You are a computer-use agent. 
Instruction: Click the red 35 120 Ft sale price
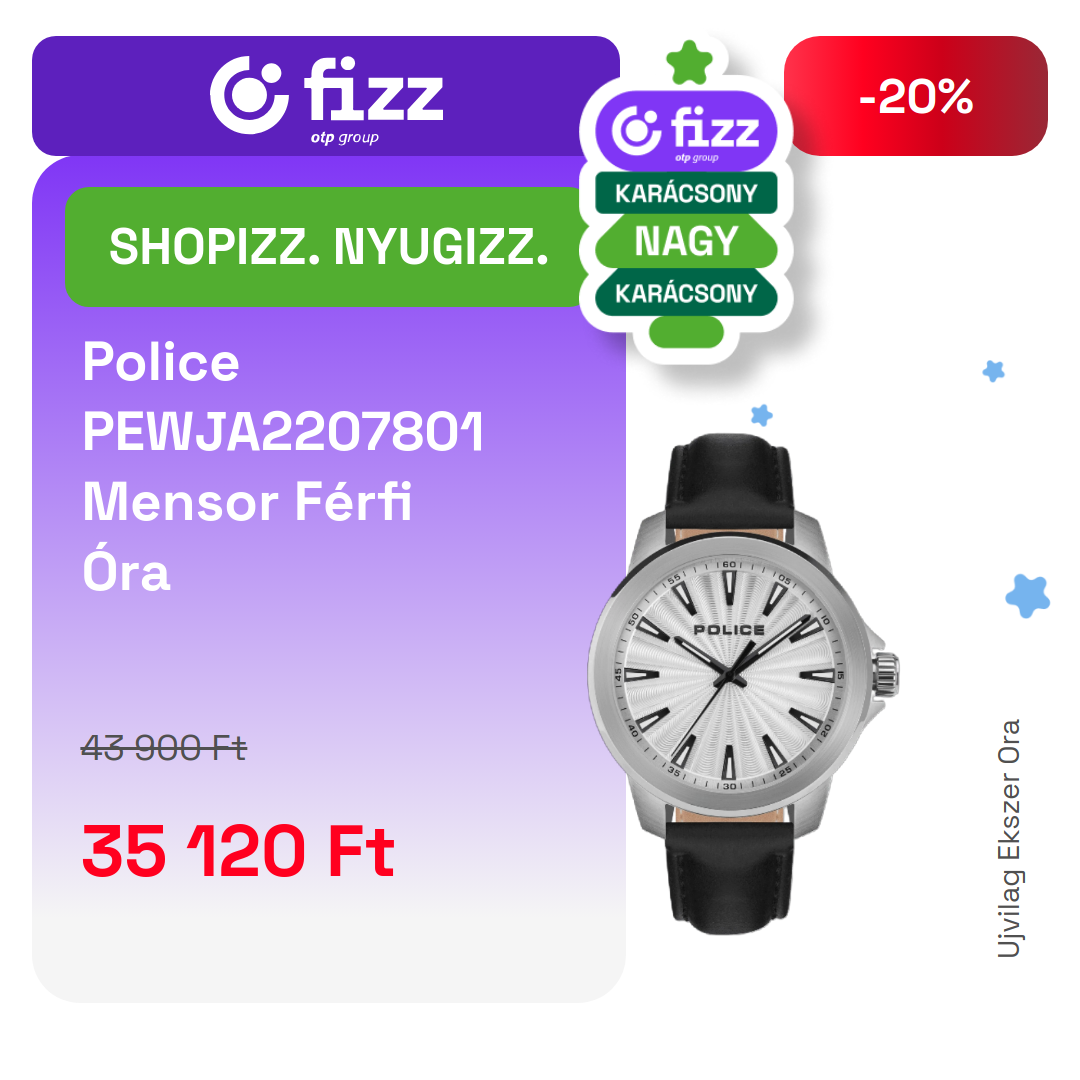(x=238, y=852)
